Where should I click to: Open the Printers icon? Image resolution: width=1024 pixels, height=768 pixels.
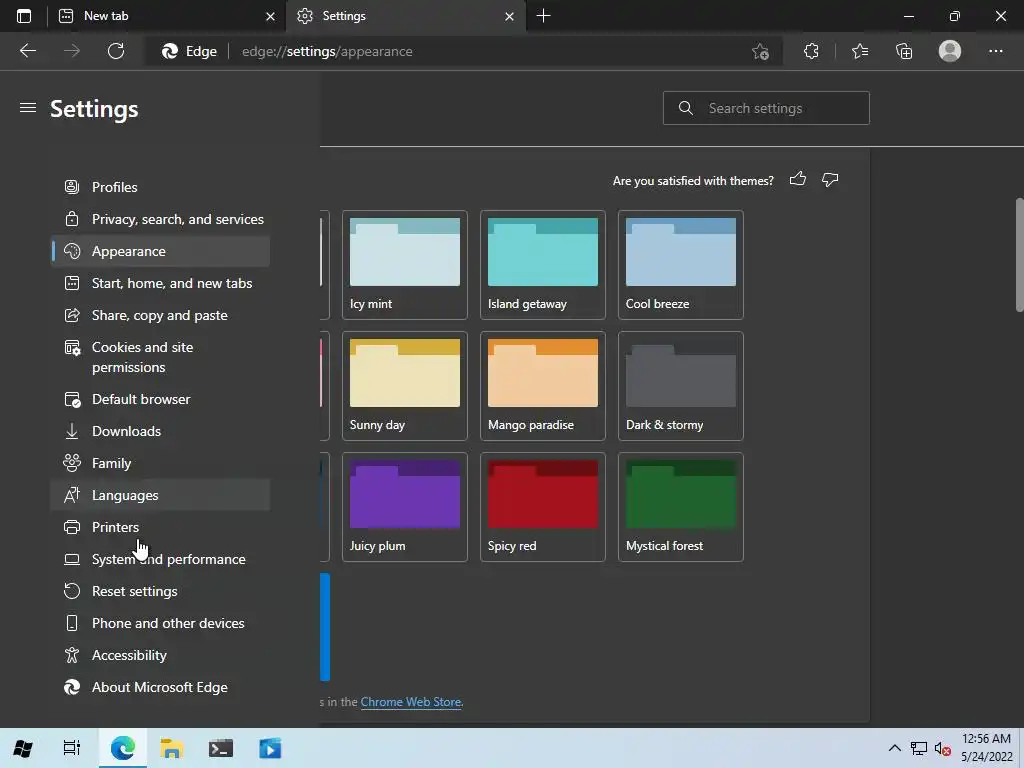click(72, 527)
